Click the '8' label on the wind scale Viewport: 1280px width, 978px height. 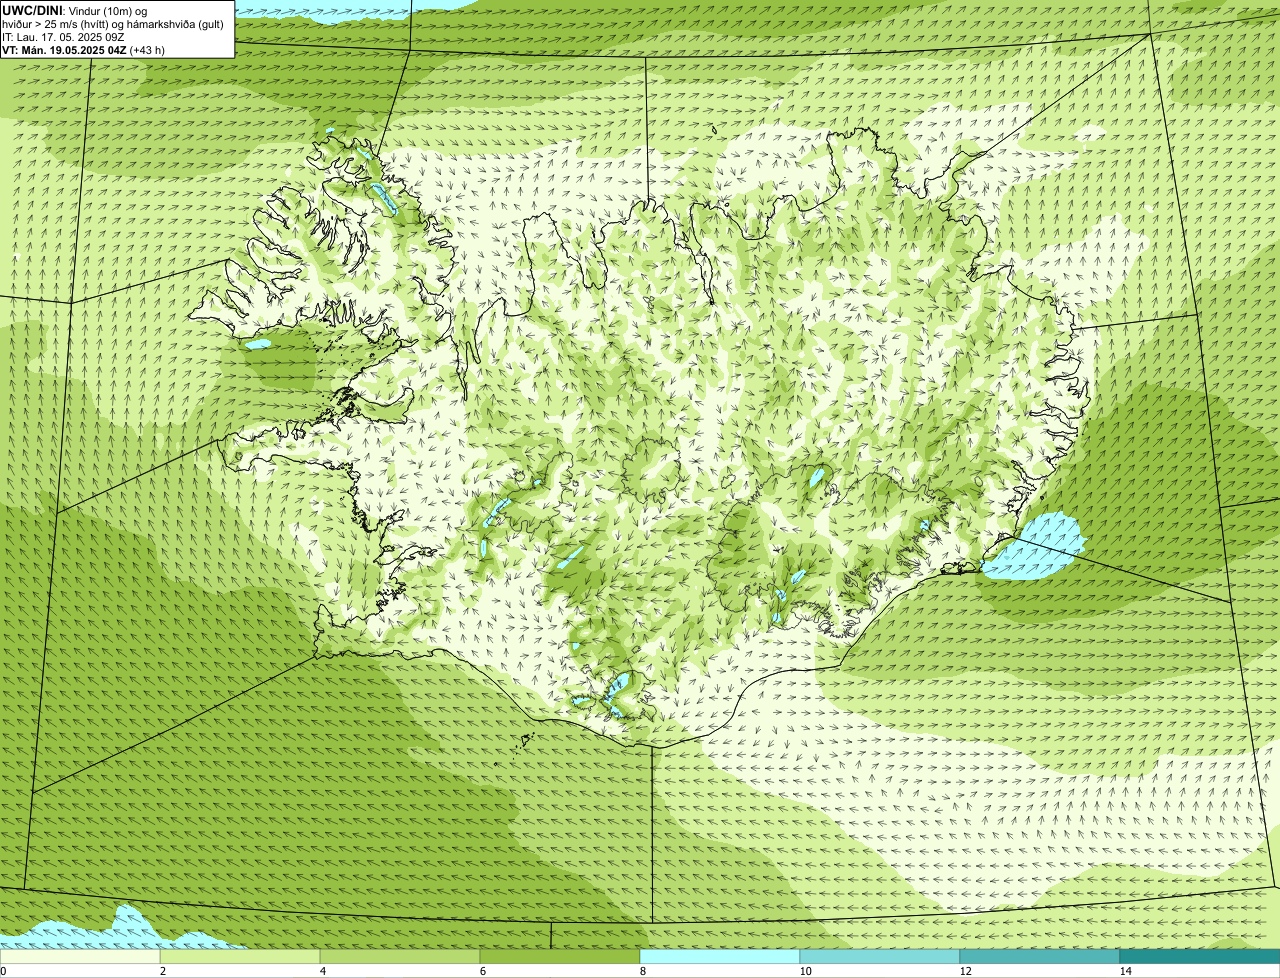[642, 971]
